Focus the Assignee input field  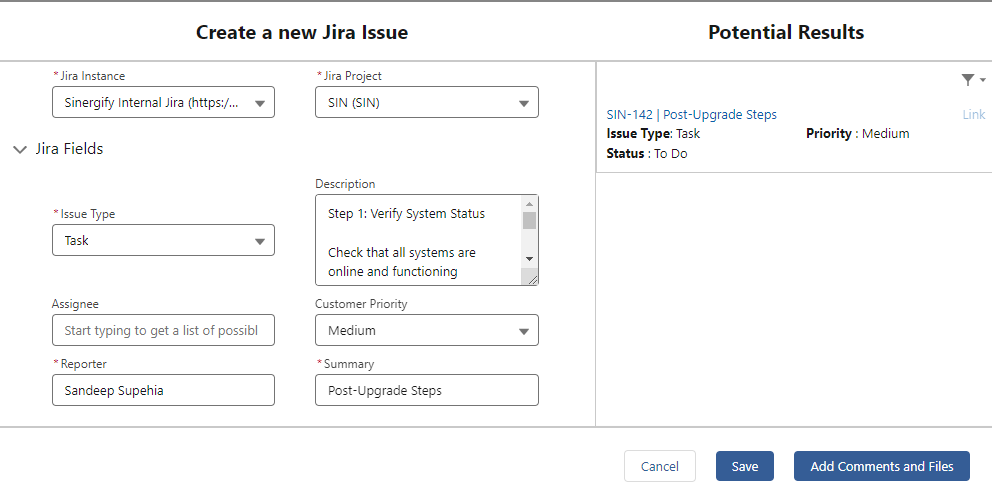click(x=163, y=330)
